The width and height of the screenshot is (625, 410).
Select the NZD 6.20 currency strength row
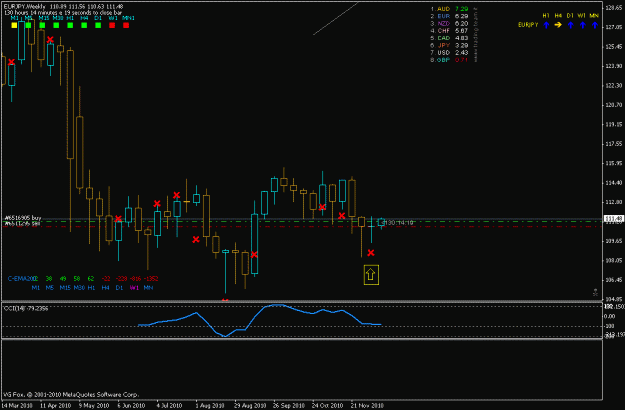point(449,24)
